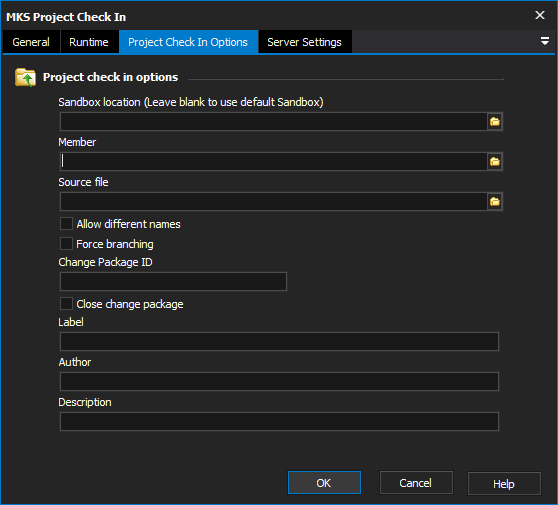Viewport: 558px width, 505px height.
Task: Open the tab list dropdown arrow
Action: tap(544, 41)
